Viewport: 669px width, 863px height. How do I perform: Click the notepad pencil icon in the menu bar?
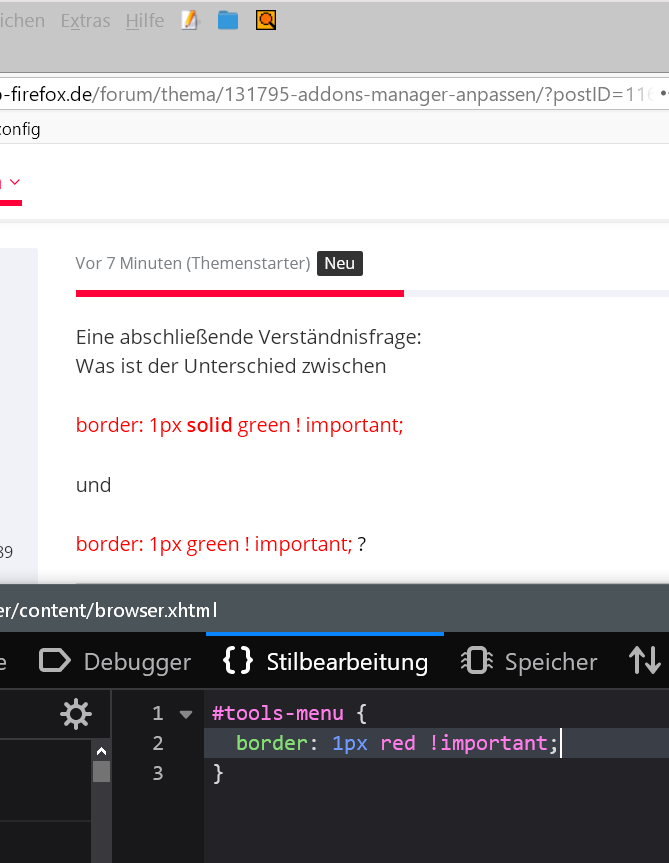[190, 20]
